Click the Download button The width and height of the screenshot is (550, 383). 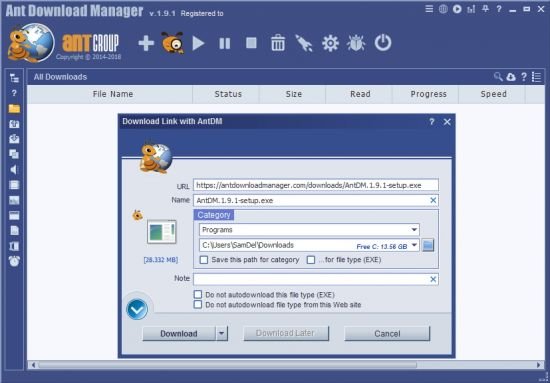click(179, 334)
